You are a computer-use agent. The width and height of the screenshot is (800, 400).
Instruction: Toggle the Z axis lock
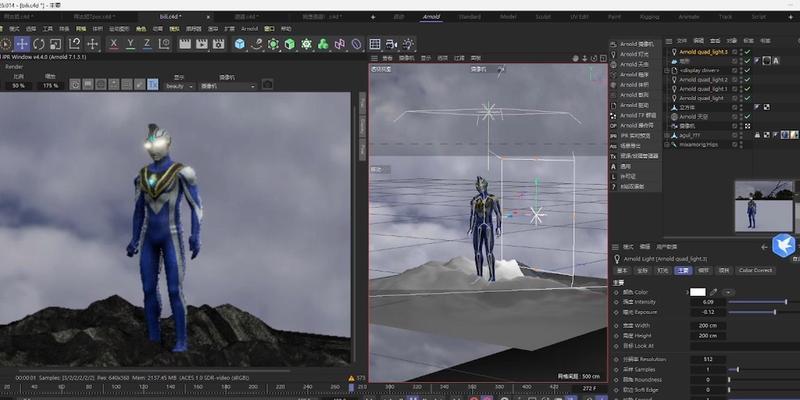pos(147,44)
